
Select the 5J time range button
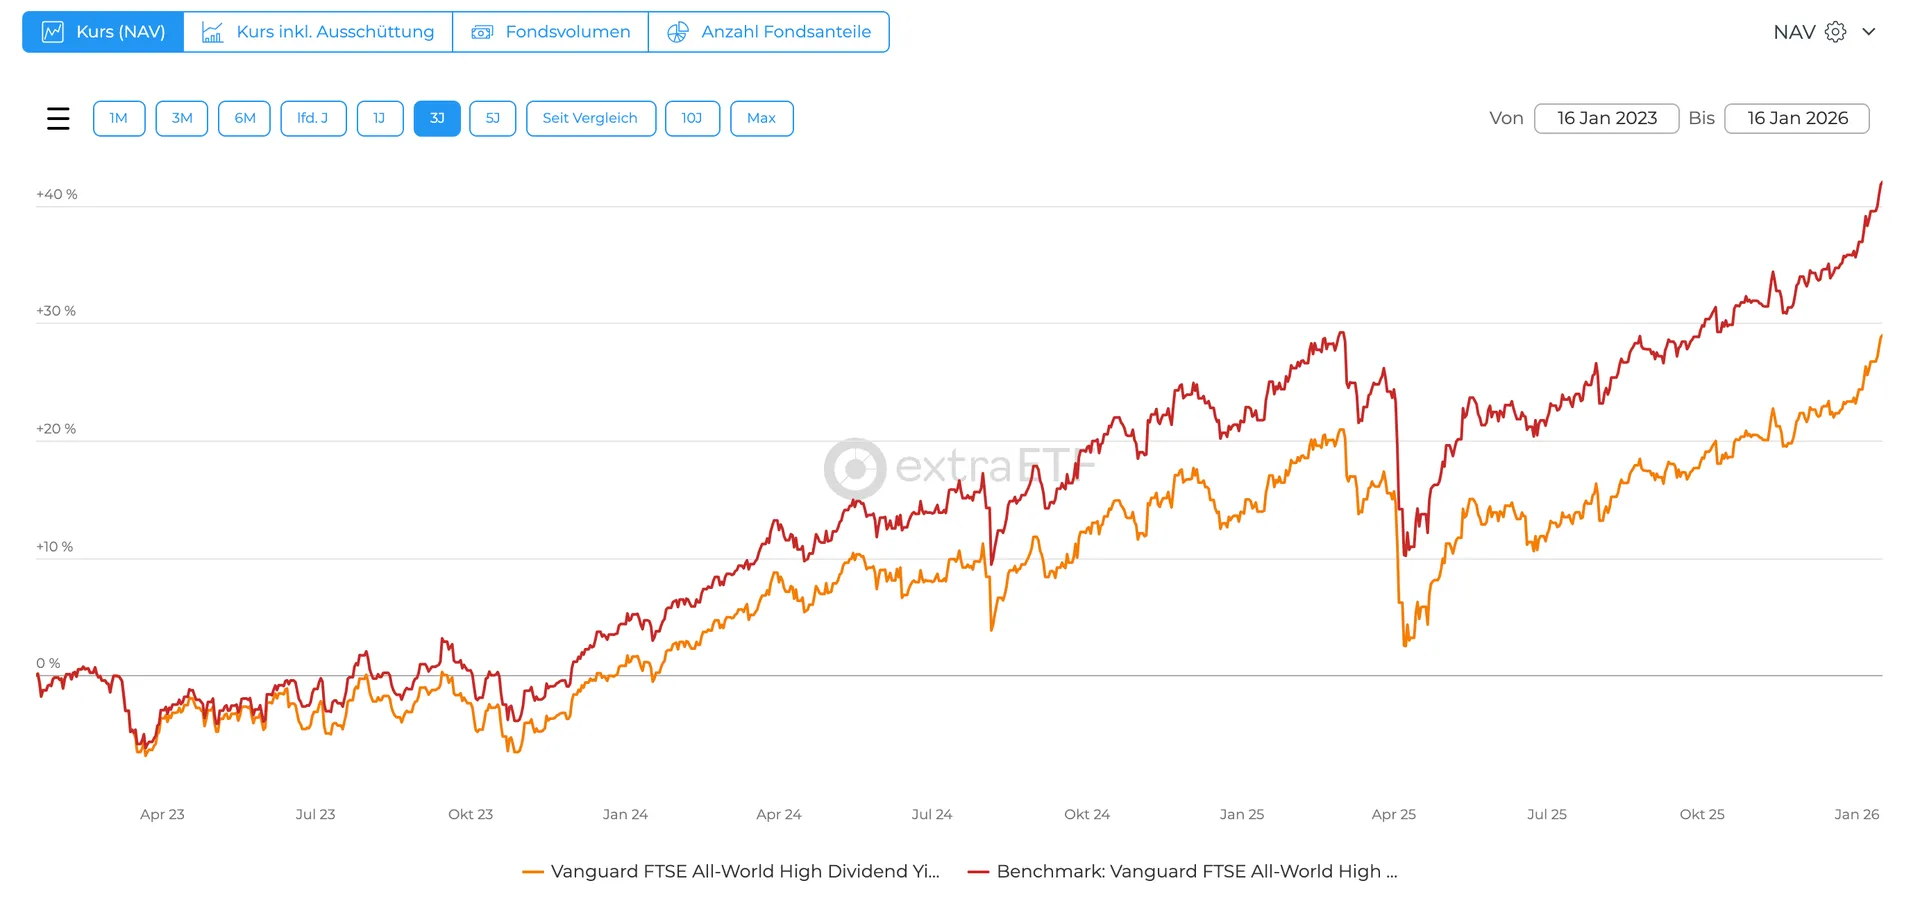(x=493, y=118)
